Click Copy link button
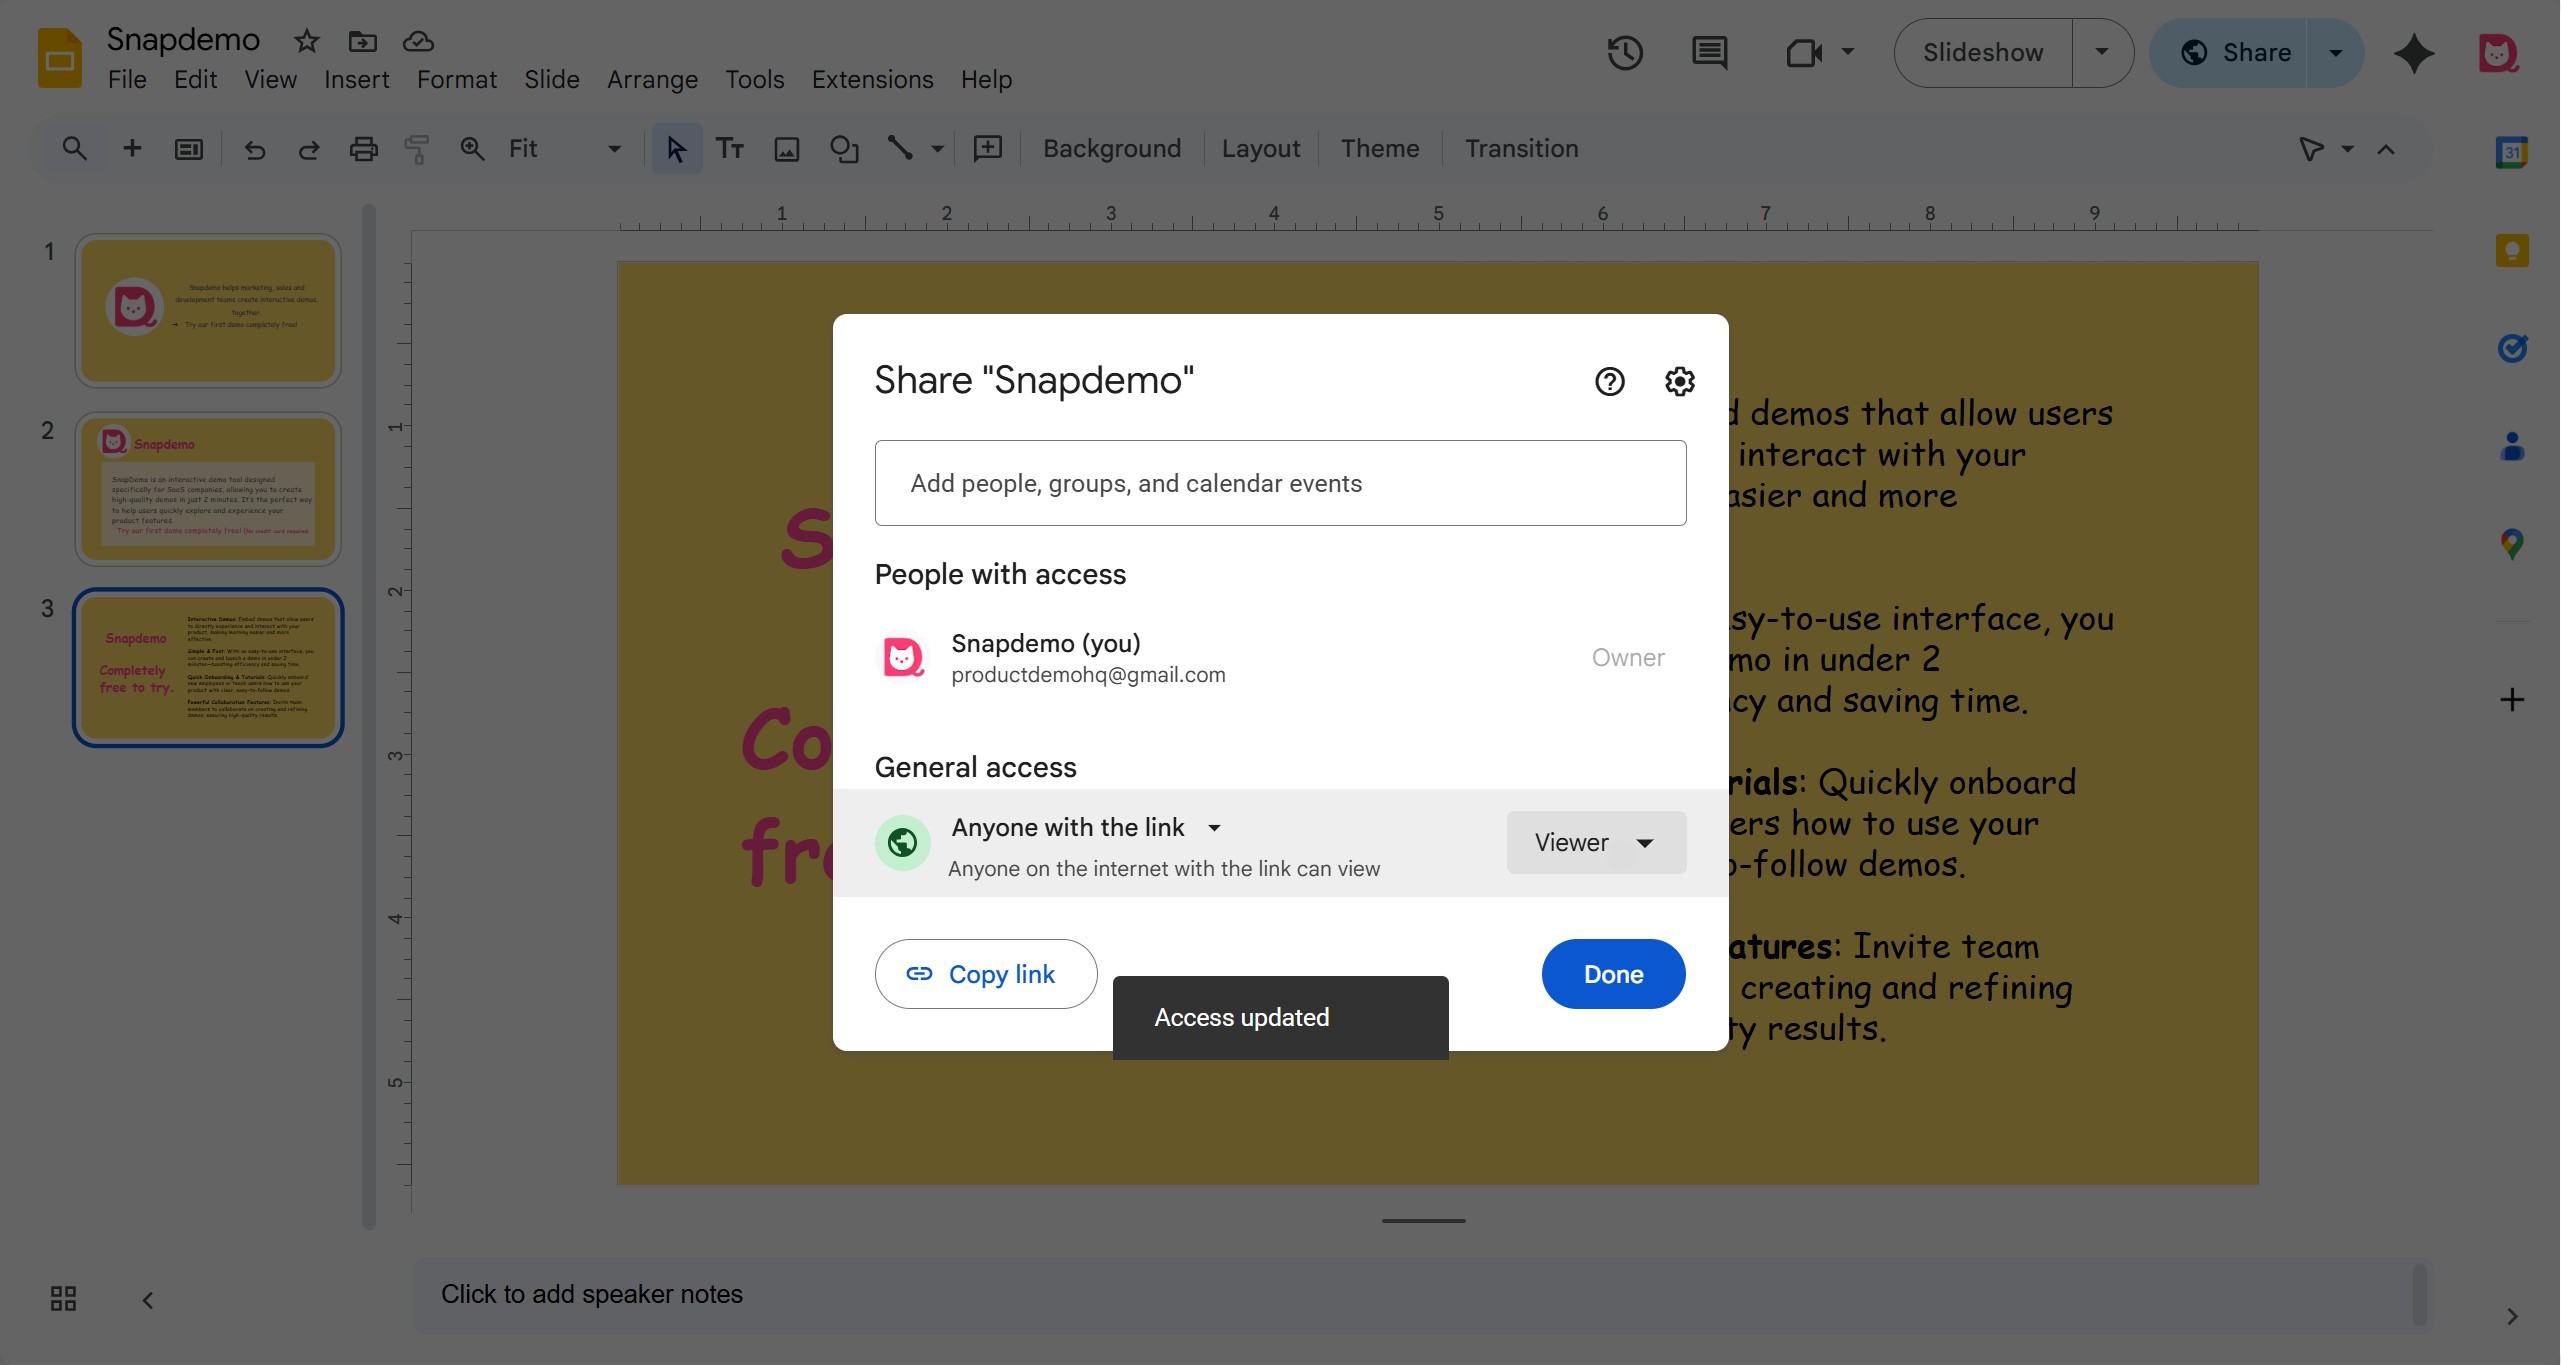Image resolution: width=2561 pixels, height=1365 pixels. 985,974
